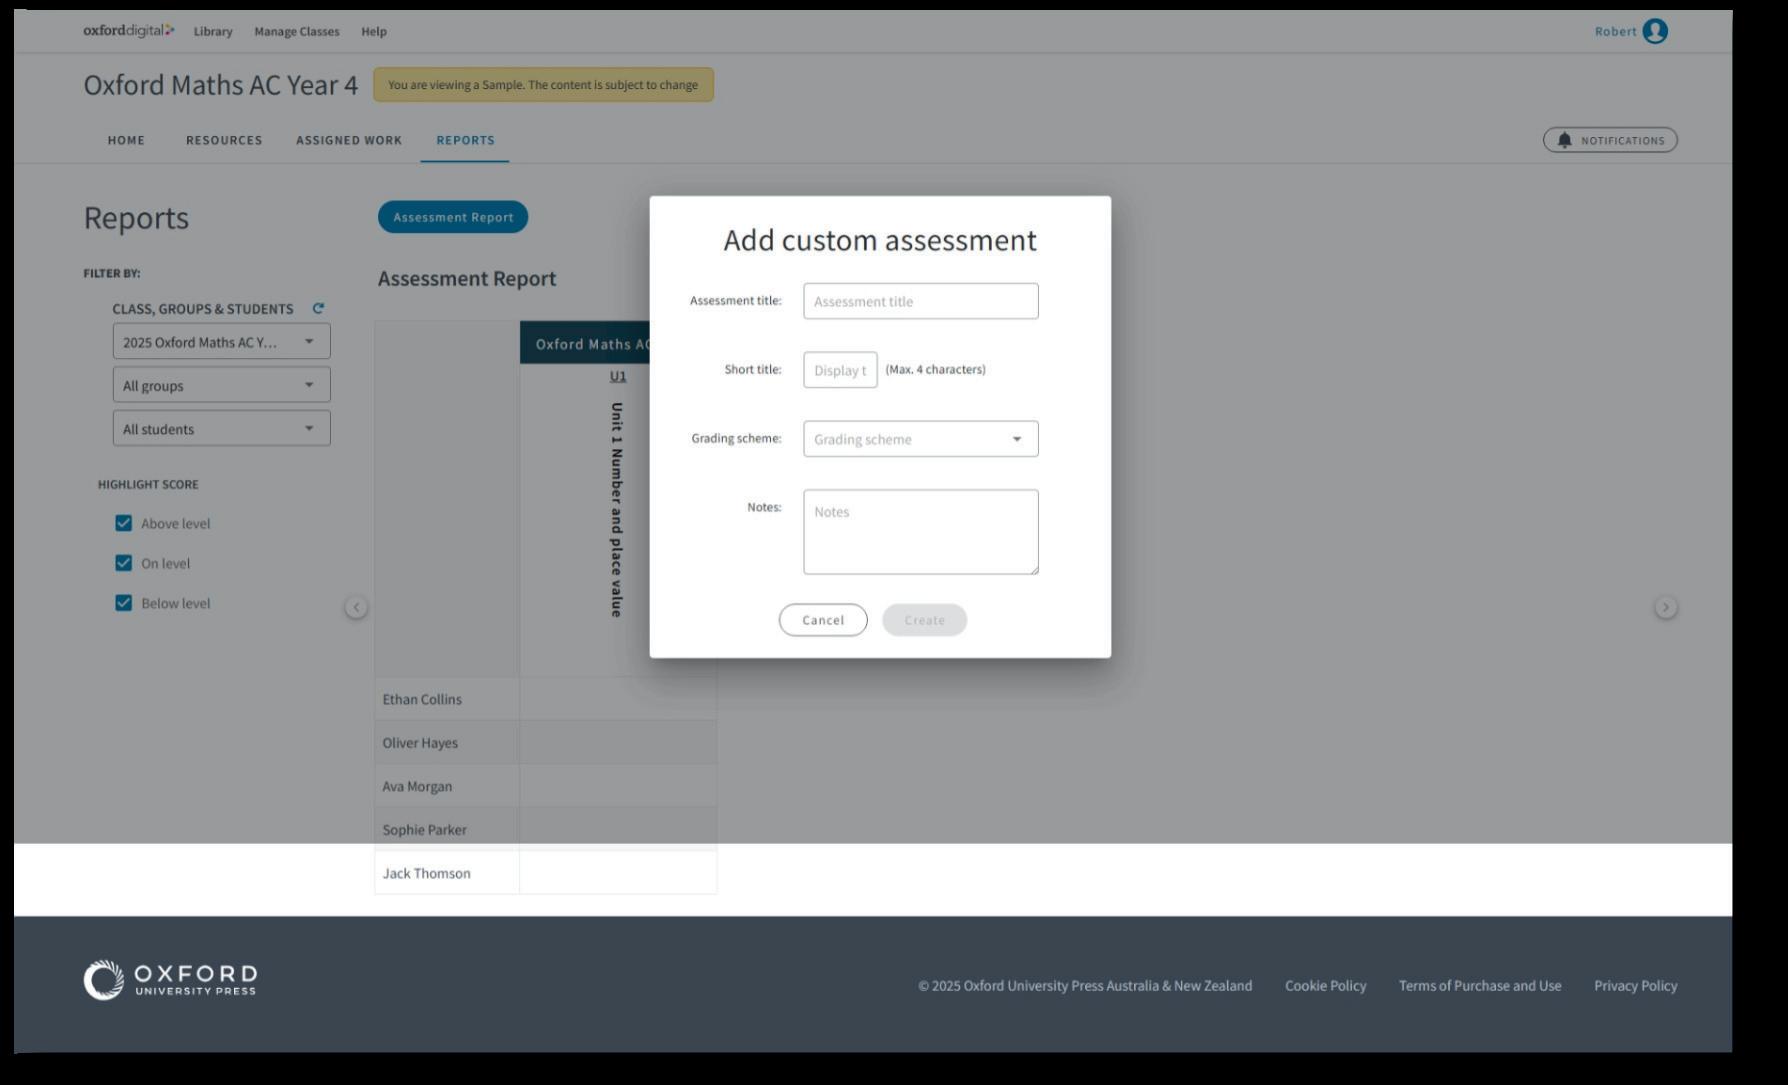1788x1085 pixels.
Task: Click the Cancel button in the dialog
Action: click(x=823, y=620)
